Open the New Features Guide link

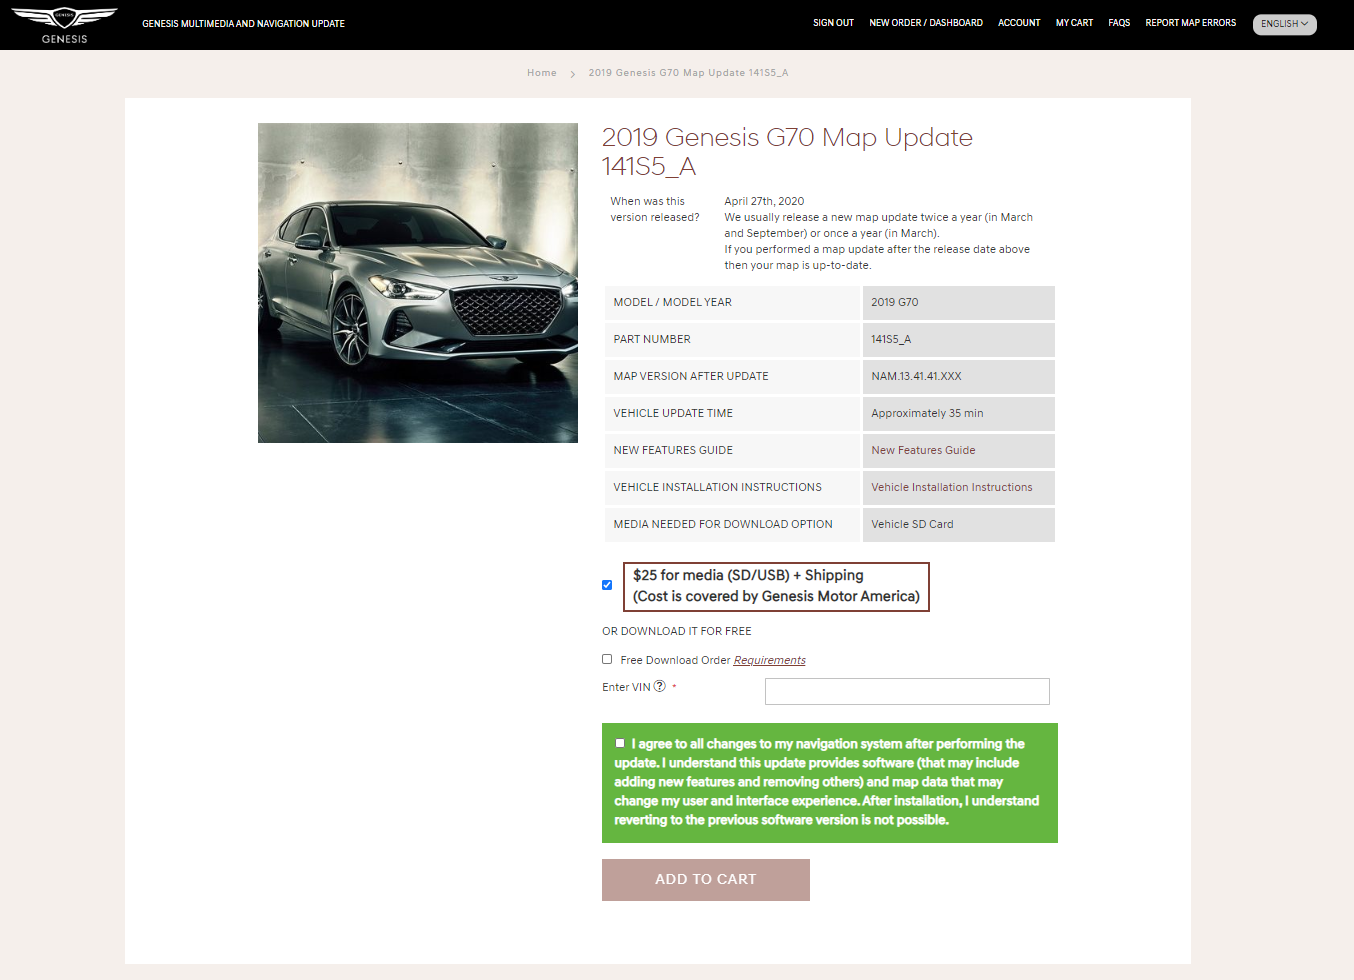pyautogui.click(x=923, y=450)
